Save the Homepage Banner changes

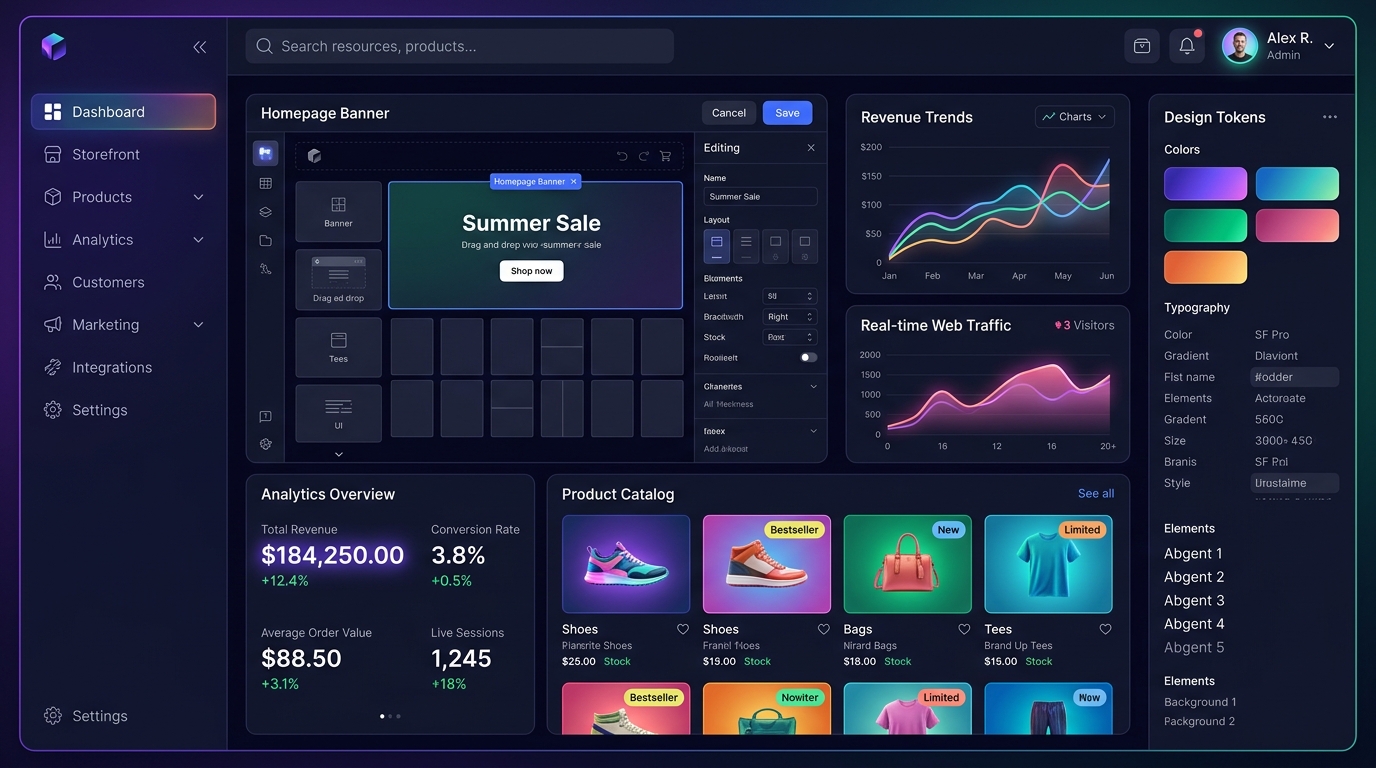coord(787,113)
